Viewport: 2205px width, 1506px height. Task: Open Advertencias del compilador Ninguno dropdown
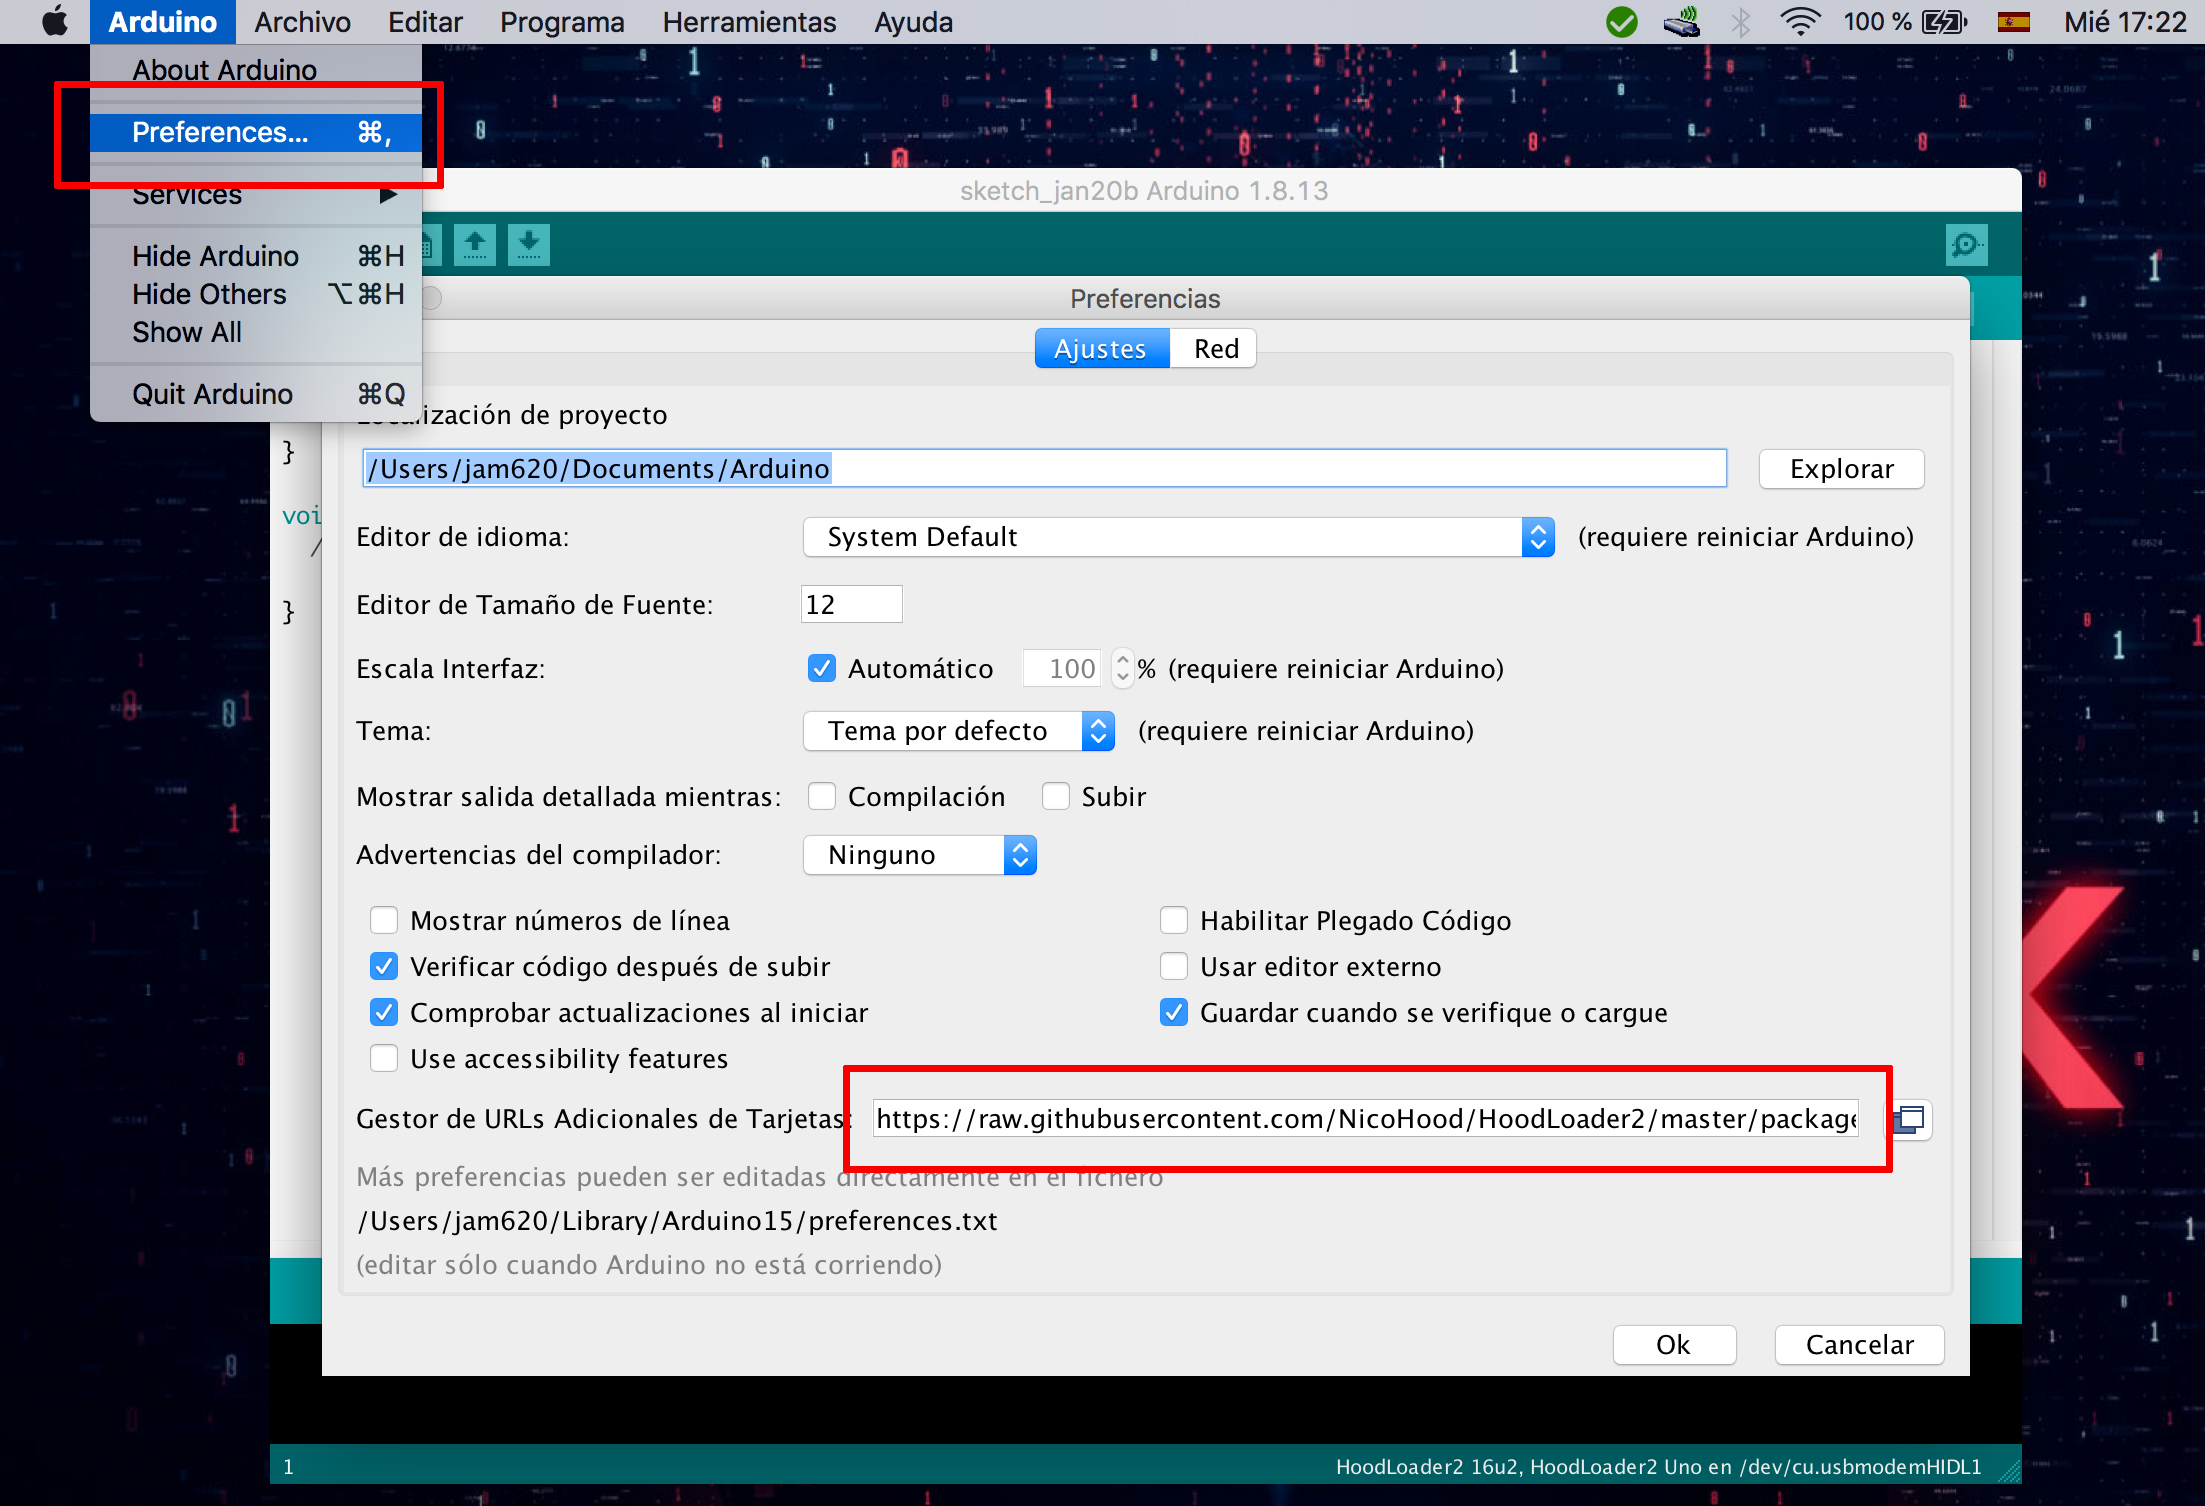pyautogui.click(x=920, y=855)
